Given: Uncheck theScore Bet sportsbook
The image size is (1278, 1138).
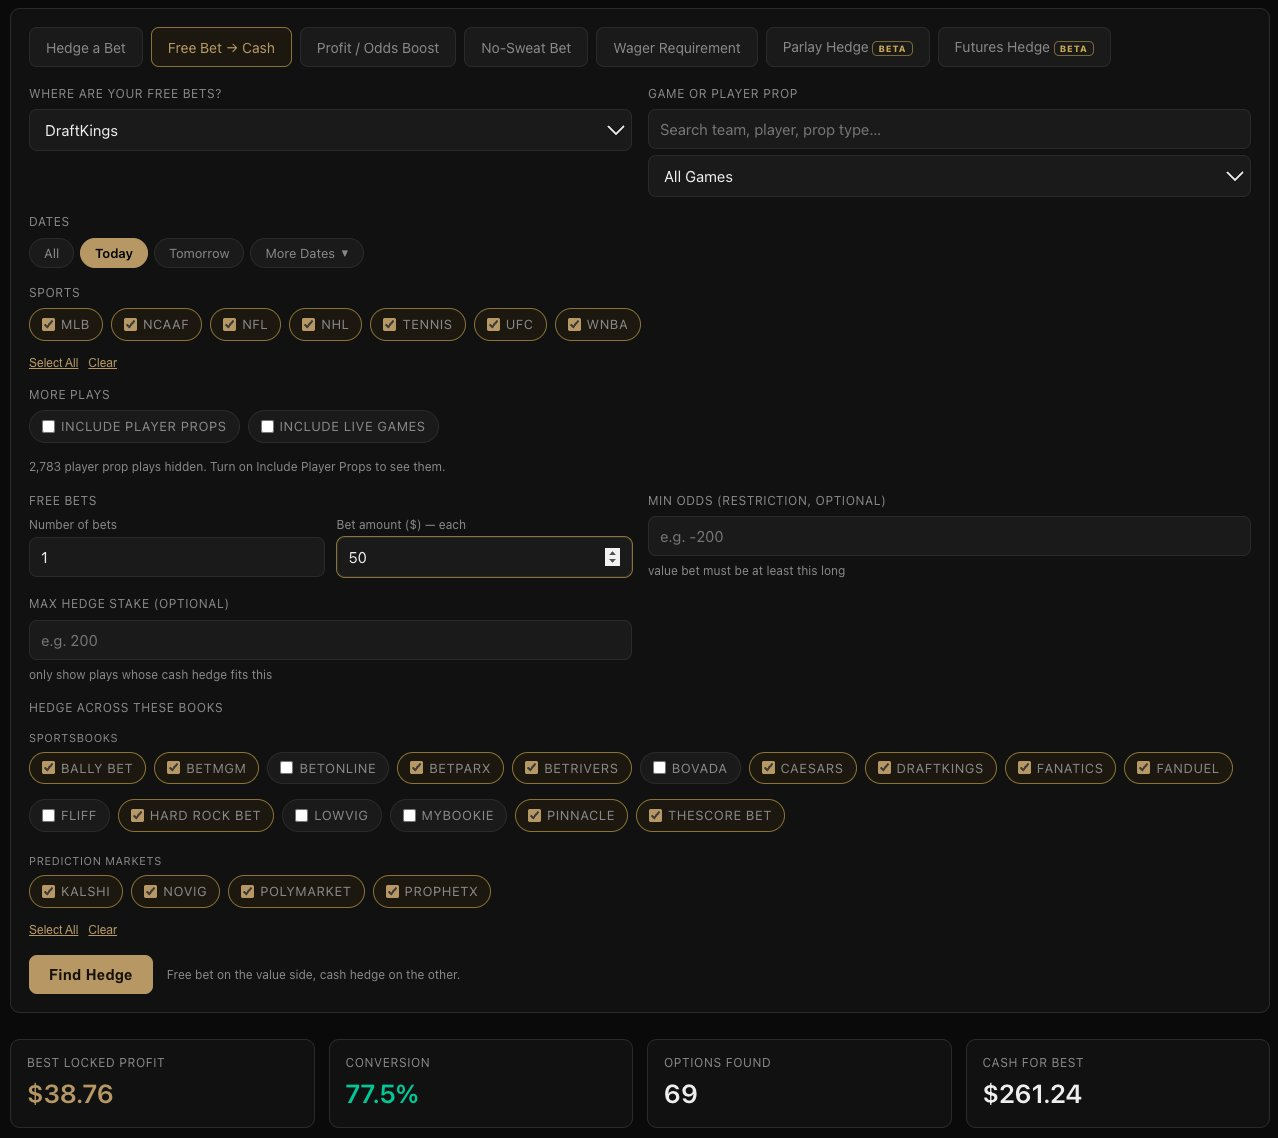Looking at the screenshot, I should (655, 815).
